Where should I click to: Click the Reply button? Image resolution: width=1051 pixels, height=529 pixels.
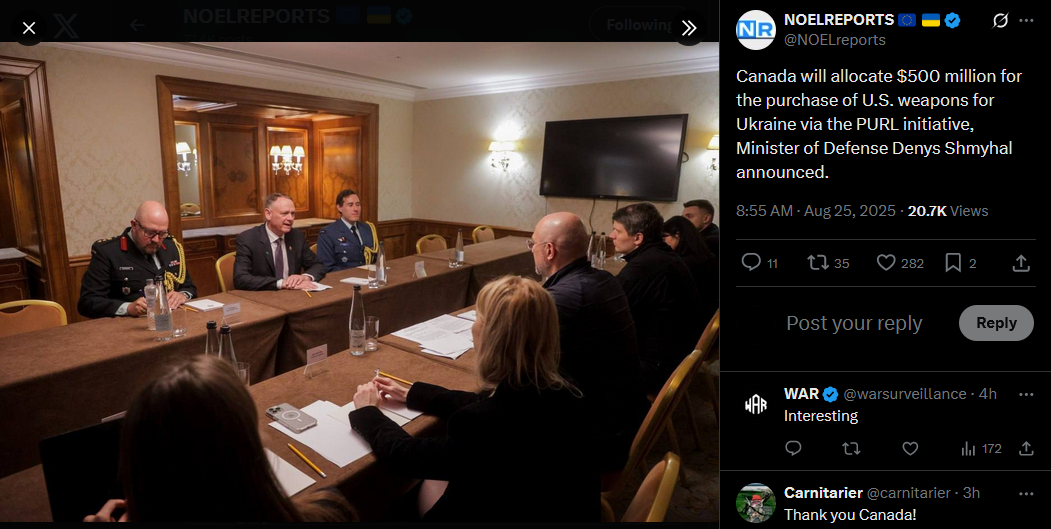click(x=996, y=323)
